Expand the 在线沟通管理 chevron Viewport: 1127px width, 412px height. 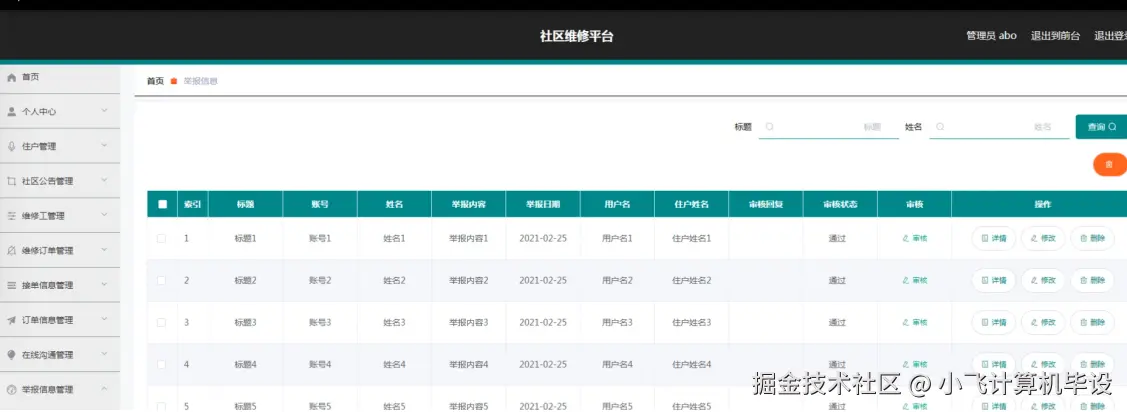pos(104,354)
